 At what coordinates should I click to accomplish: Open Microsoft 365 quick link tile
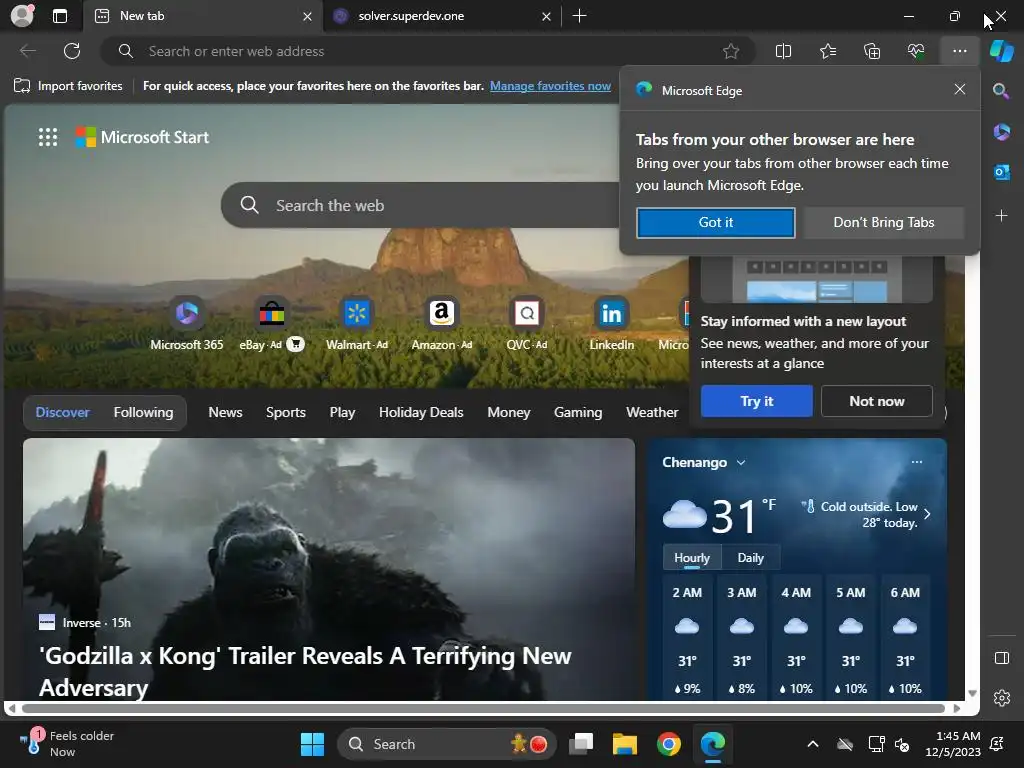pyautogui.click(x=187, y=324)
